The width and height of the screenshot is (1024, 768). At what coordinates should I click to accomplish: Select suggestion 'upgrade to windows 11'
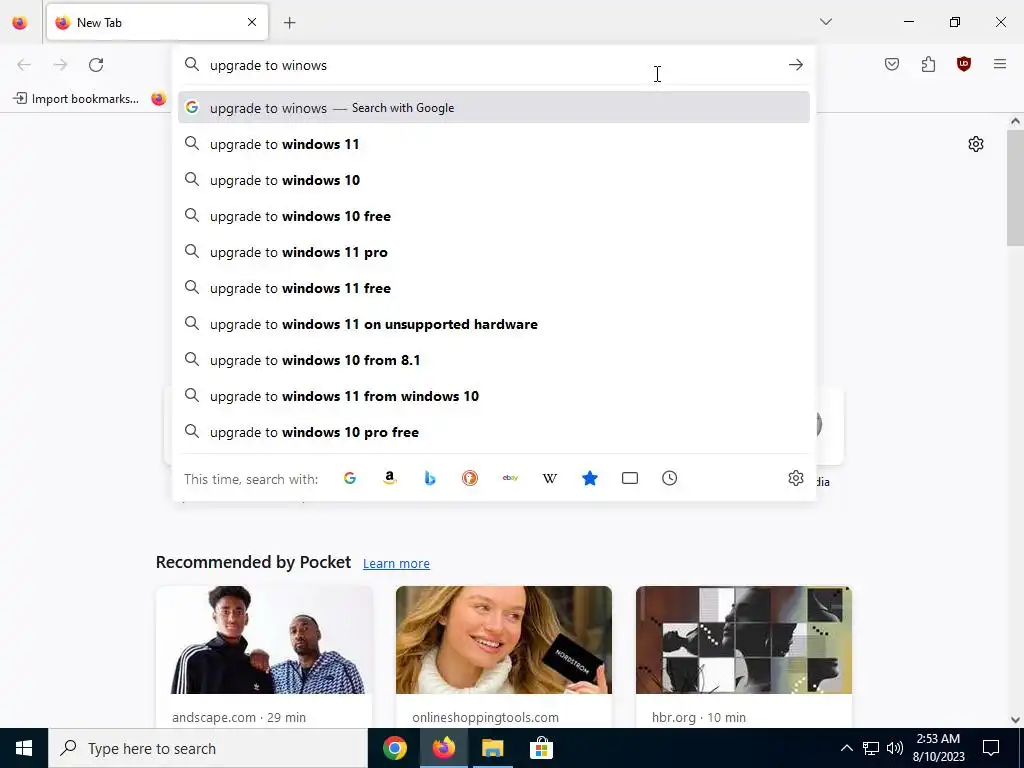click(x=494, y=144)
